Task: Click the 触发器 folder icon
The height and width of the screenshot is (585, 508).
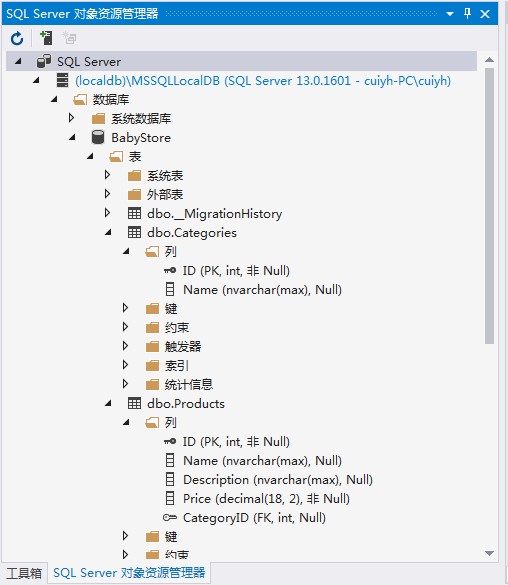Action: [152, 347]
